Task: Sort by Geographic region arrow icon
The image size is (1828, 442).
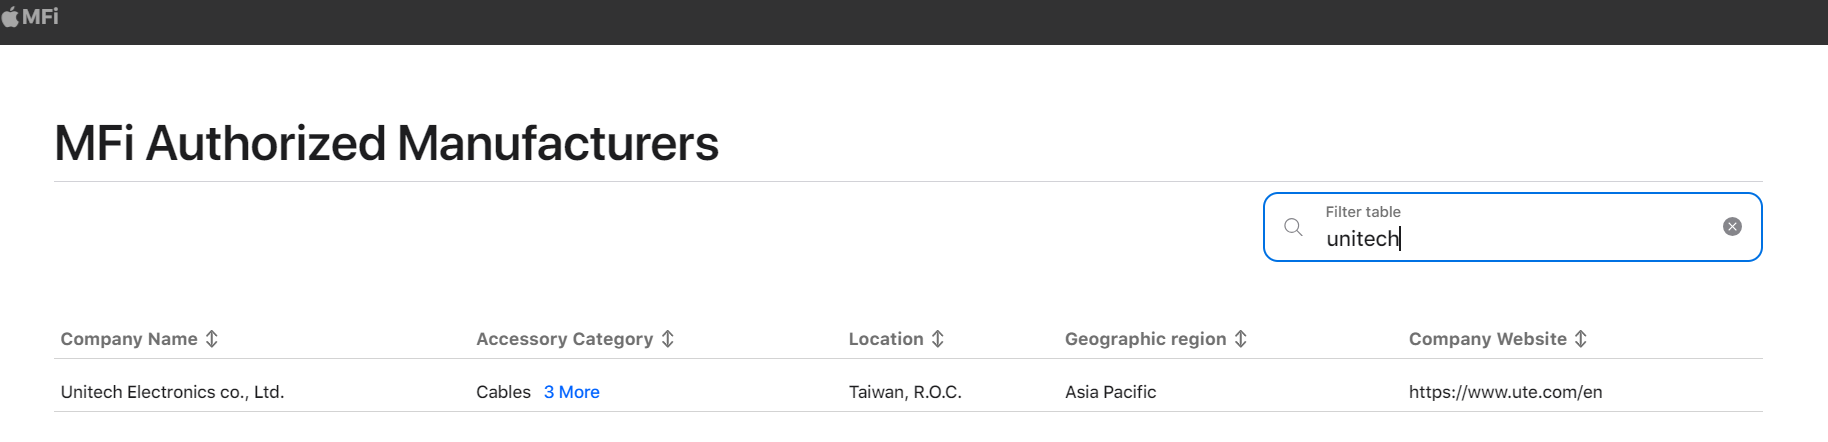Action: 1240,339
